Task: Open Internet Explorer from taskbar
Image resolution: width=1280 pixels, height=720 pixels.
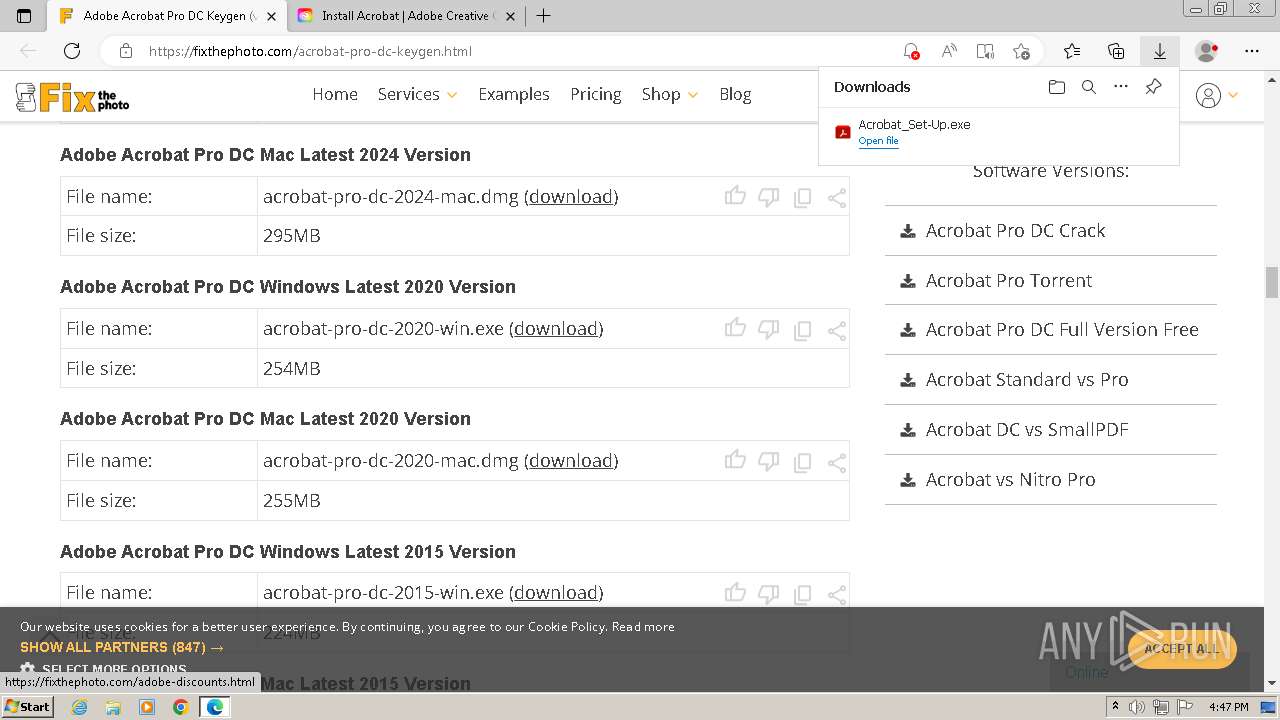Action: [80, 707]
